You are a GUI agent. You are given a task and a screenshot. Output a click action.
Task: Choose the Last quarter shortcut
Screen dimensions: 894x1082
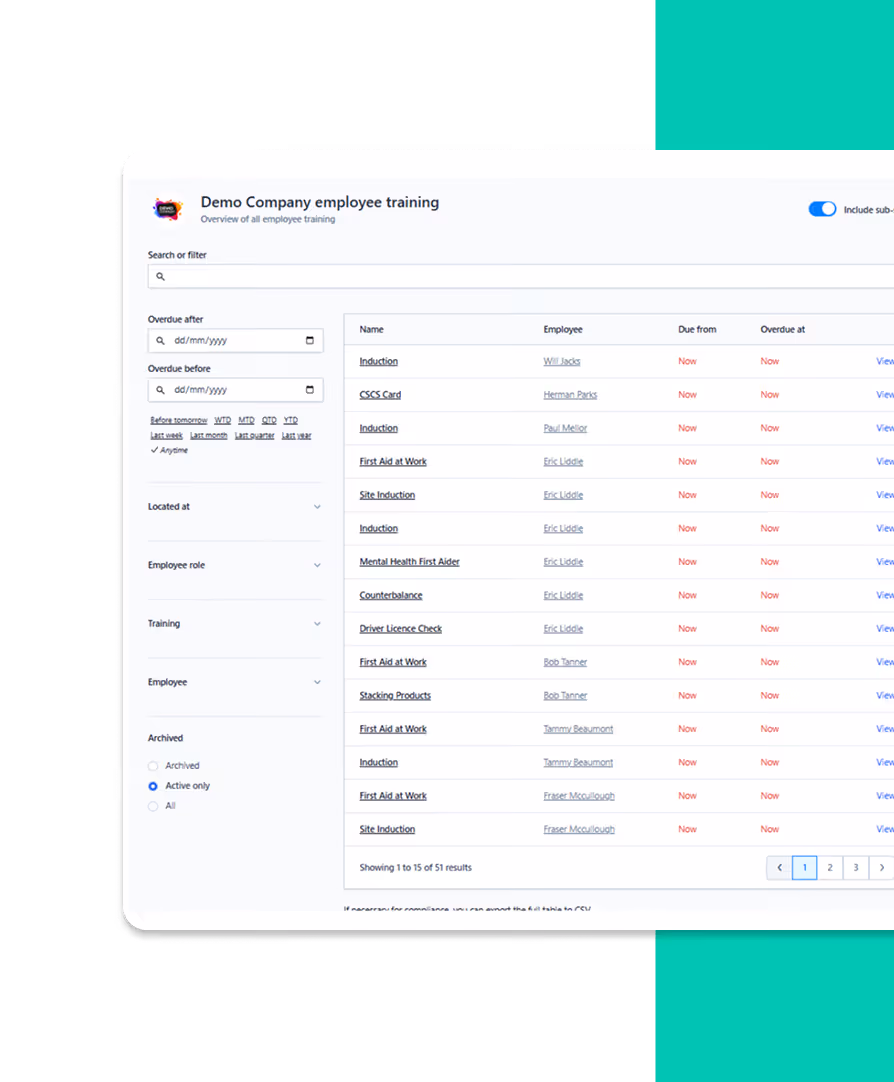[255, 435]
